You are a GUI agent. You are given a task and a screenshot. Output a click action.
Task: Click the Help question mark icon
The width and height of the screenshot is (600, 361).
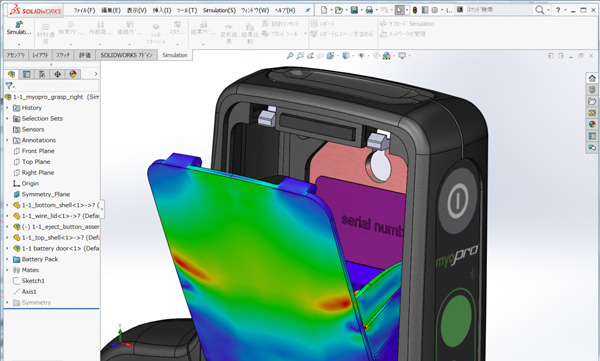point(558,10)
